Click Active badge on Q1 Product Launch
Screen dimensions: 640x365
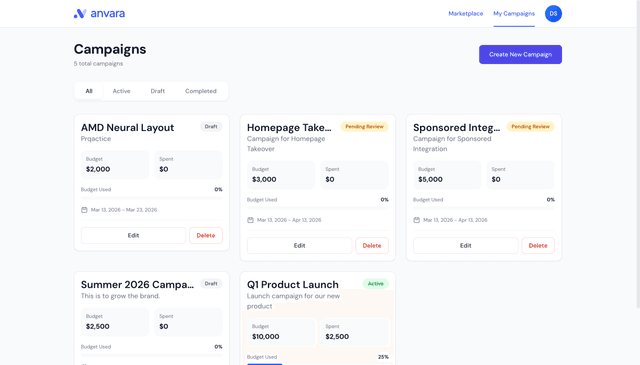[x=376, y=284]
